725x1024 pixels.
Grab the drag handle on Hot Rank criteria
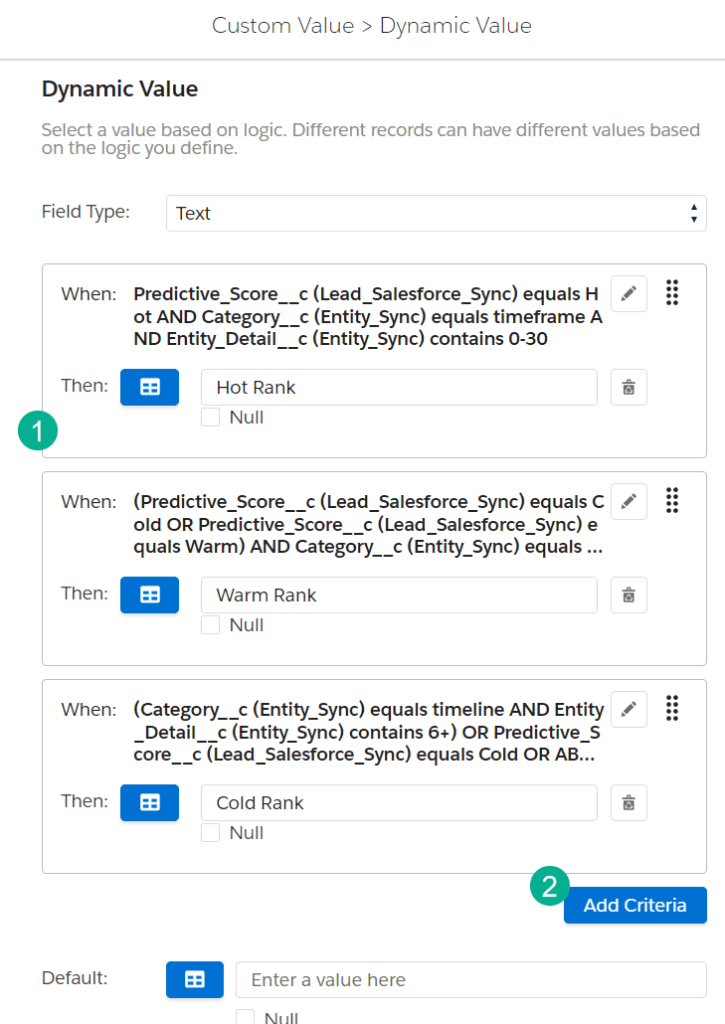[x=672, y=293]
